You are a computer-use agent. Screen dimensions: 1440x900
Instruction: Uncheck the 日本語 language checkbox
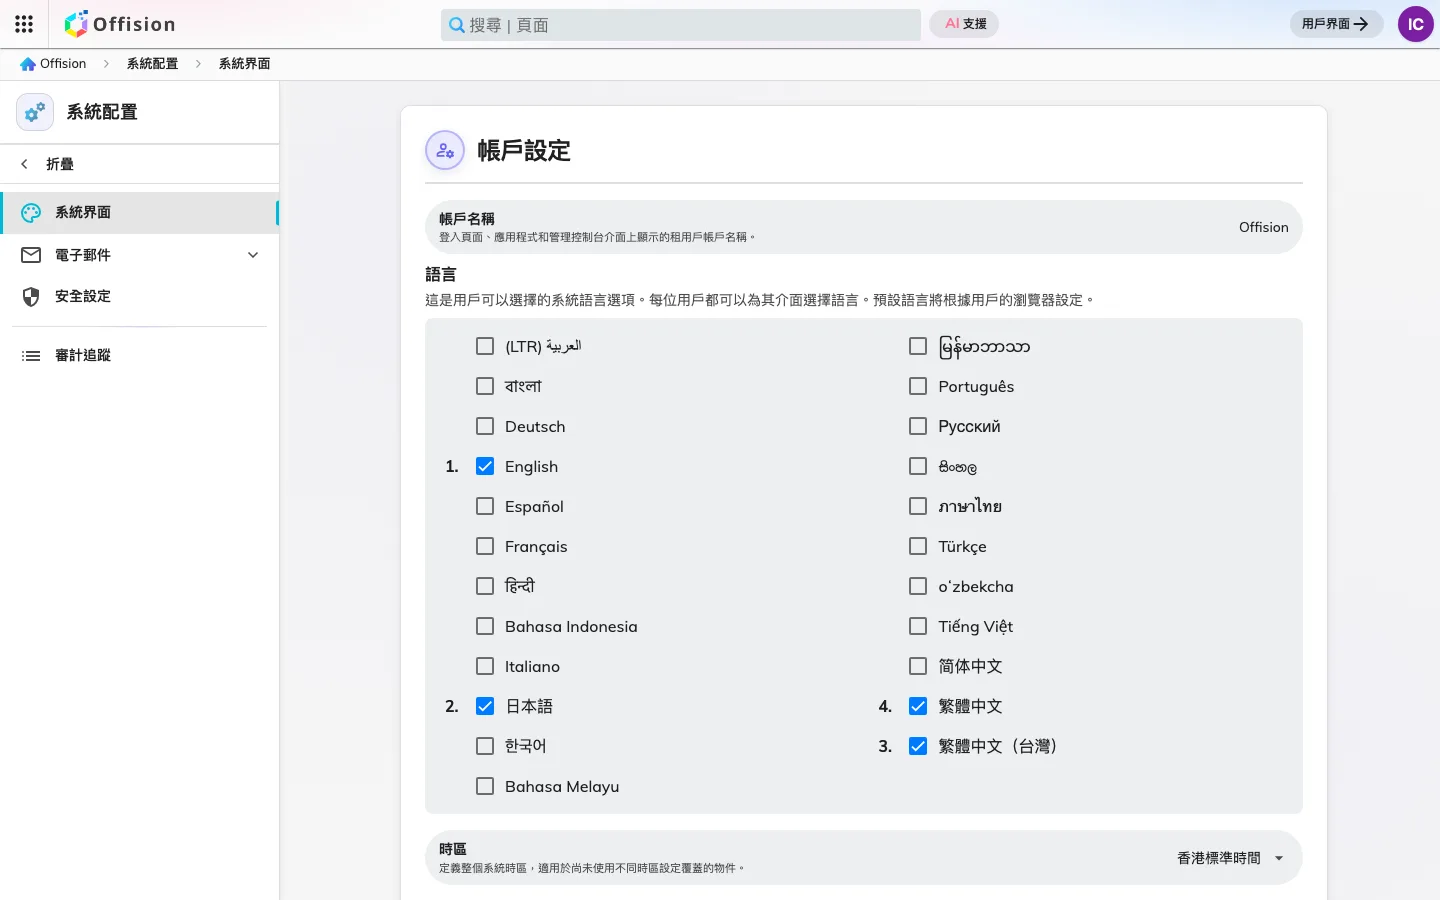[x=485, y=706]
